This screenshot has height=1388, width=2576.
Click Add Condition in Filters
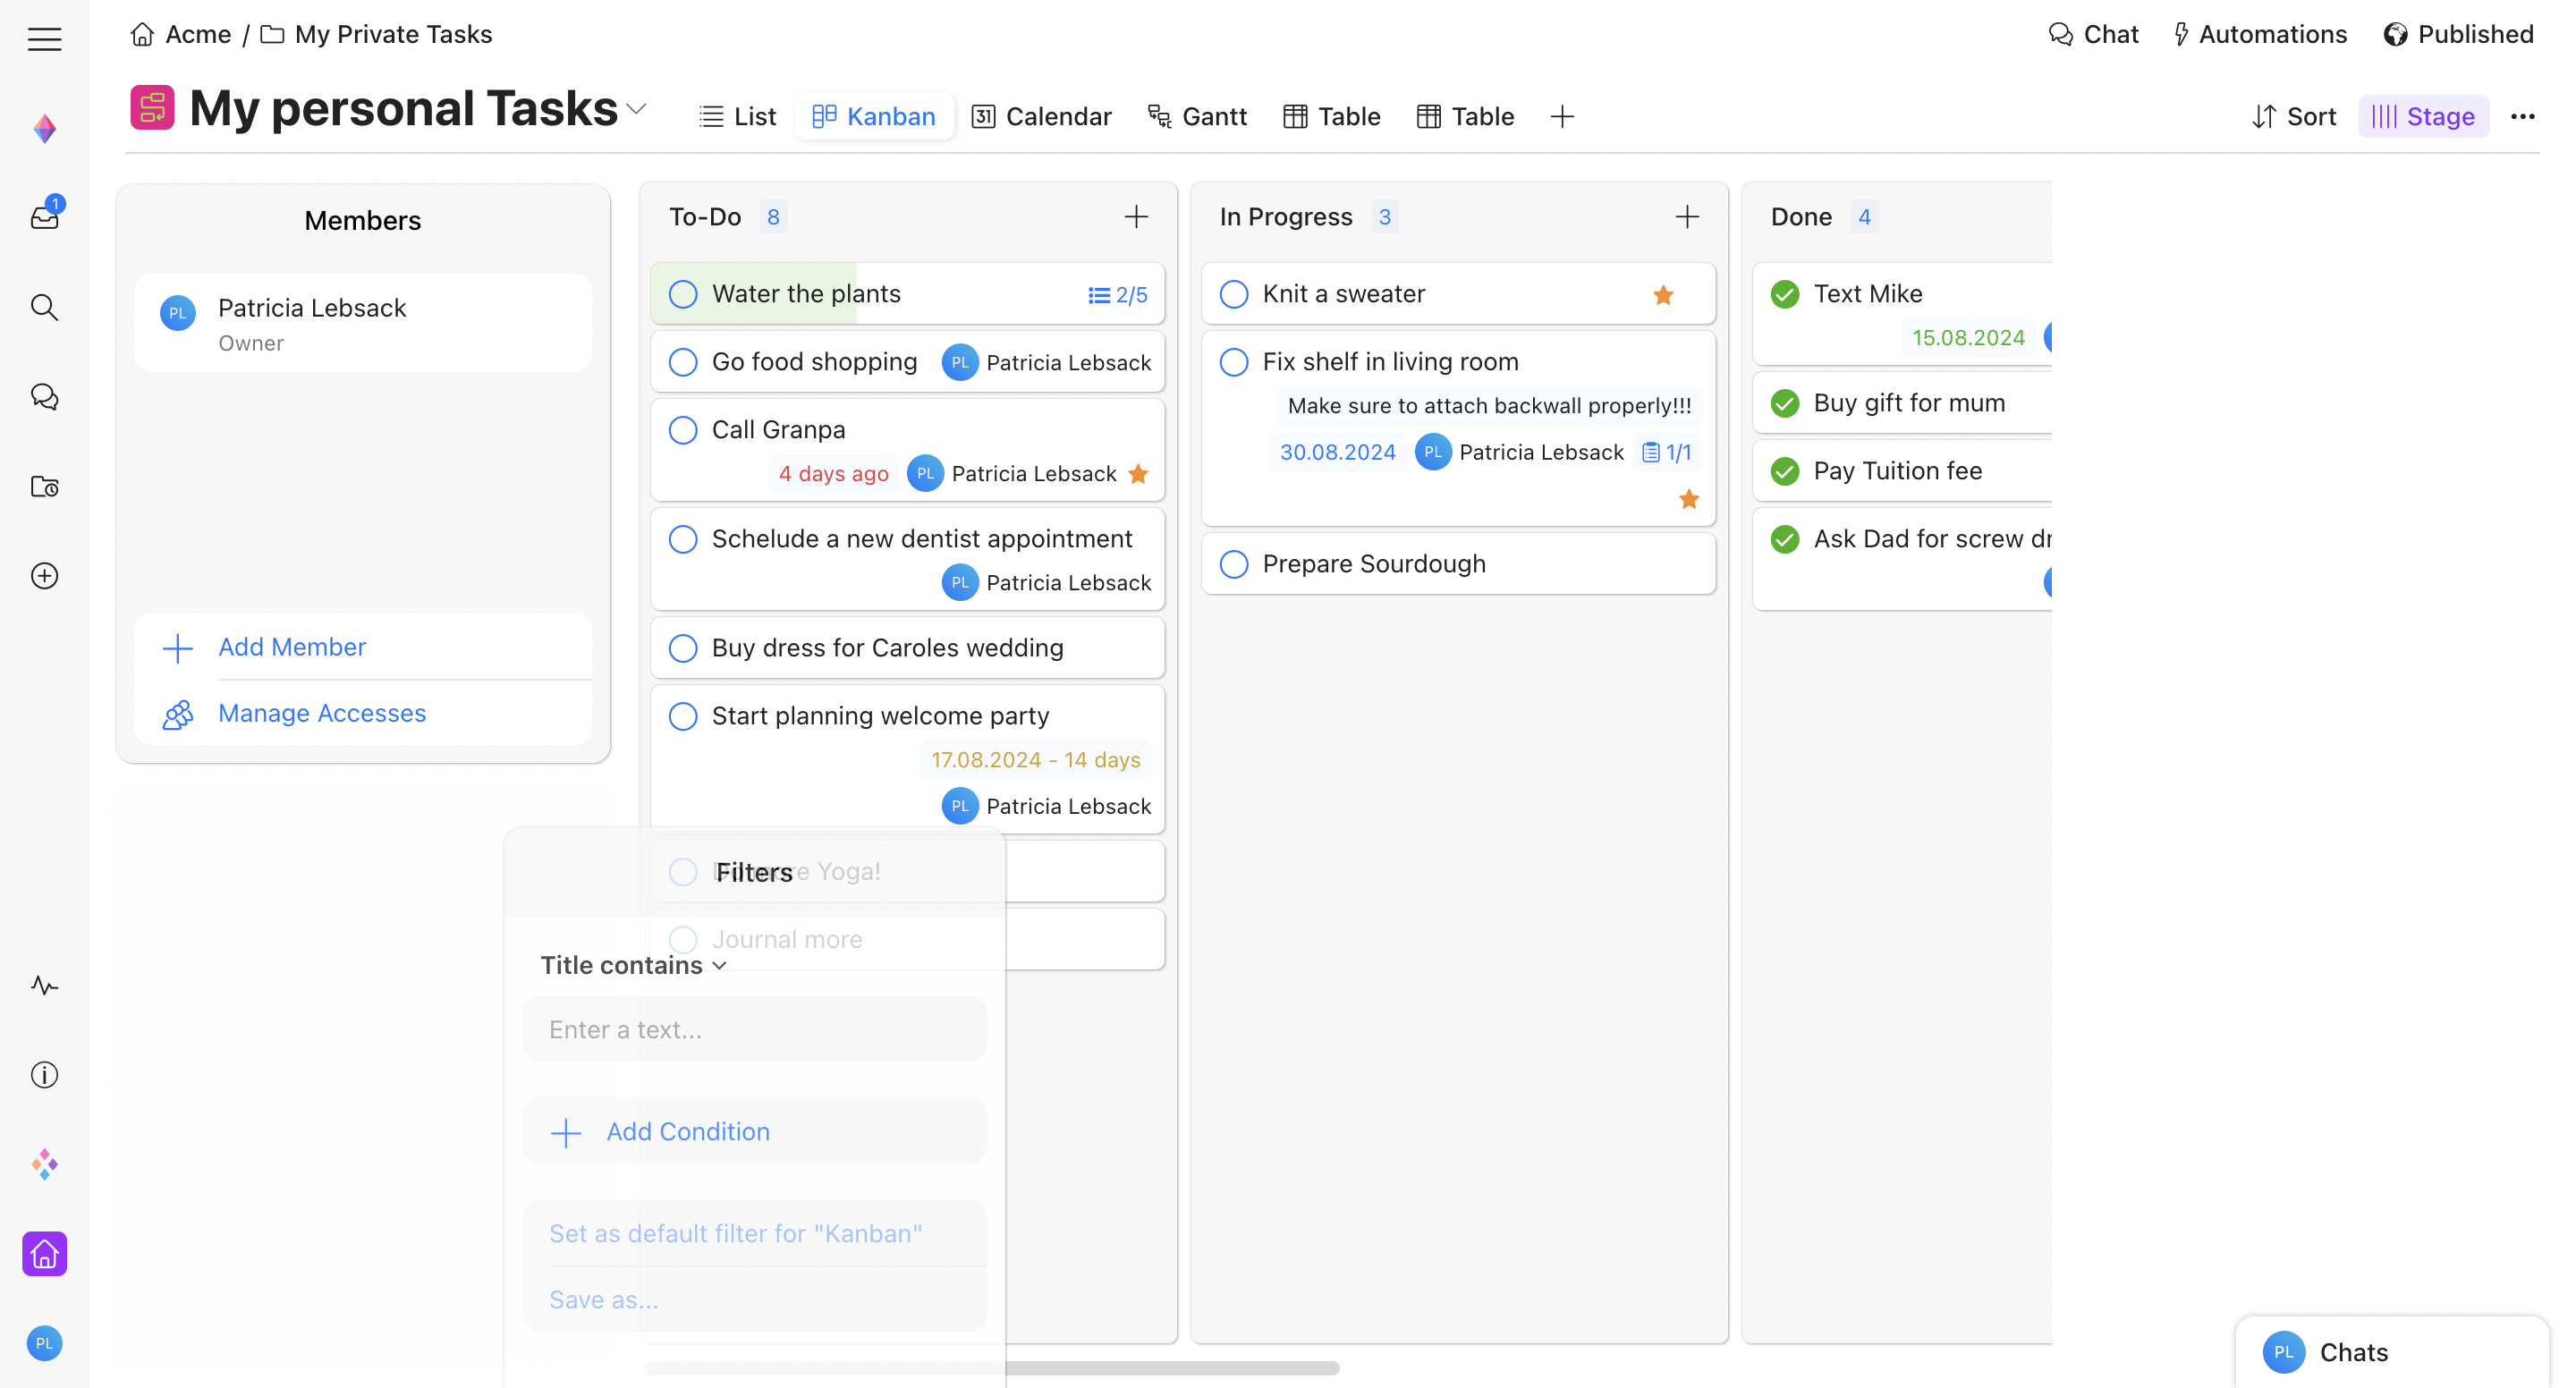[x=688, y=1131]
